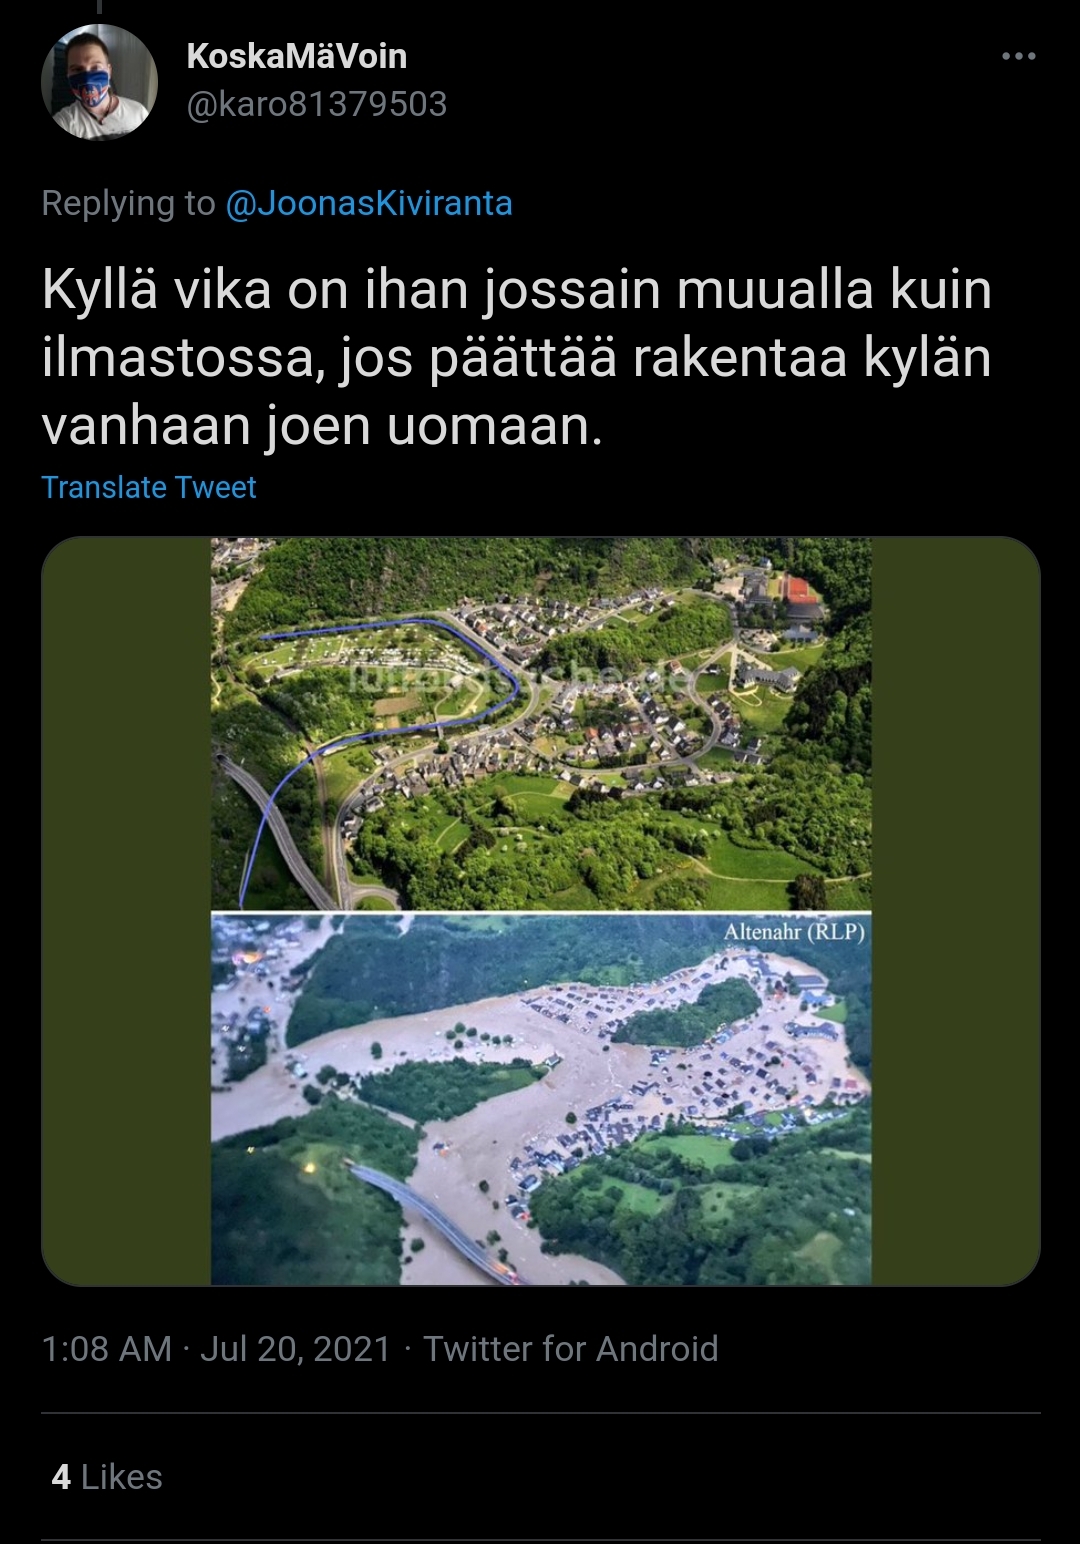1080x1544 pixels.
Task: Click the 1:08 AM timestamp
Action: tap(107, 1349)
